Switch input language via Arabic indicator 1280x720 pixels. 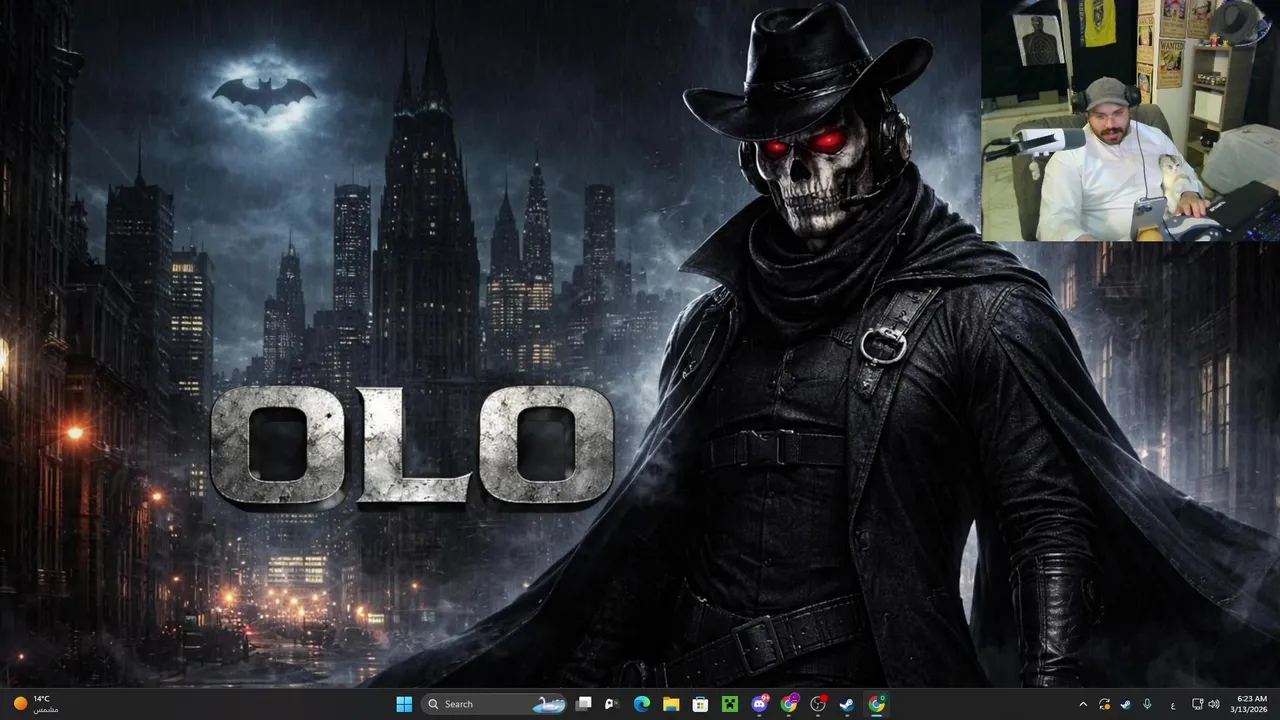point(1173,704)
